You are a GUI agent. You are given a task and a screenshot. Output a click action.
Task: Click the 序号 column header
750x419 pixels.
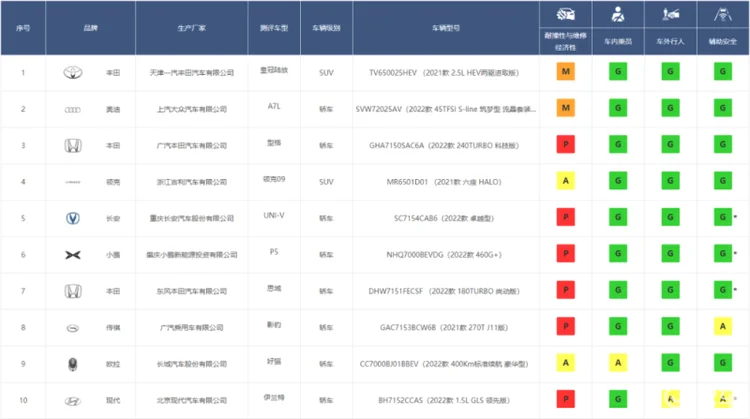(23, 28)
